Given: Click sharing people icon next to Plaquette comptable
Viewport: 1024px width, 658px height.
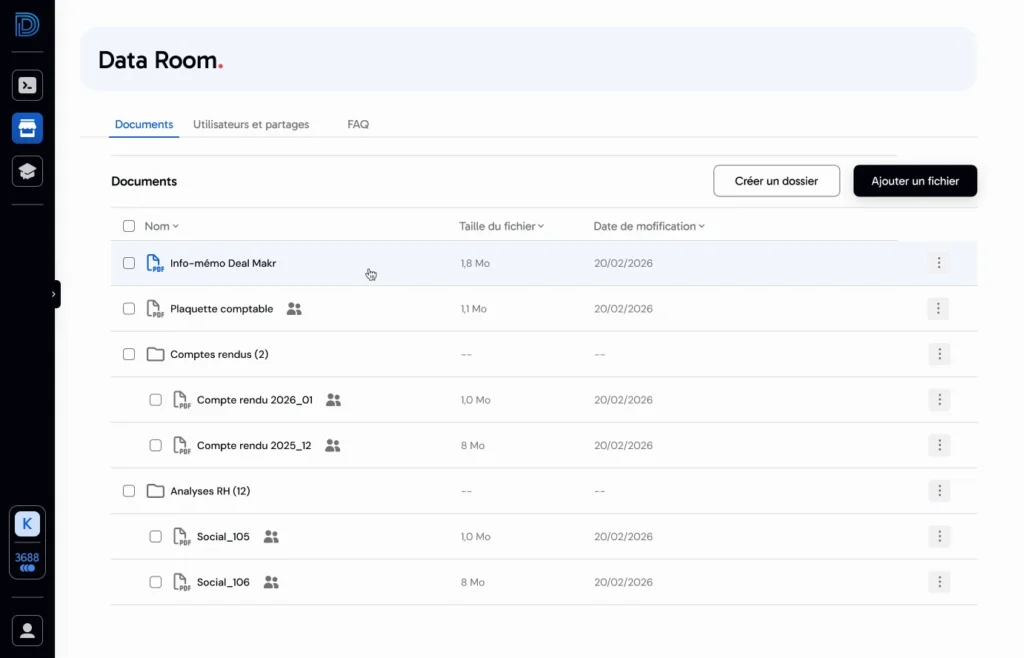Looking at the screenshot, I should coord(294,309).
